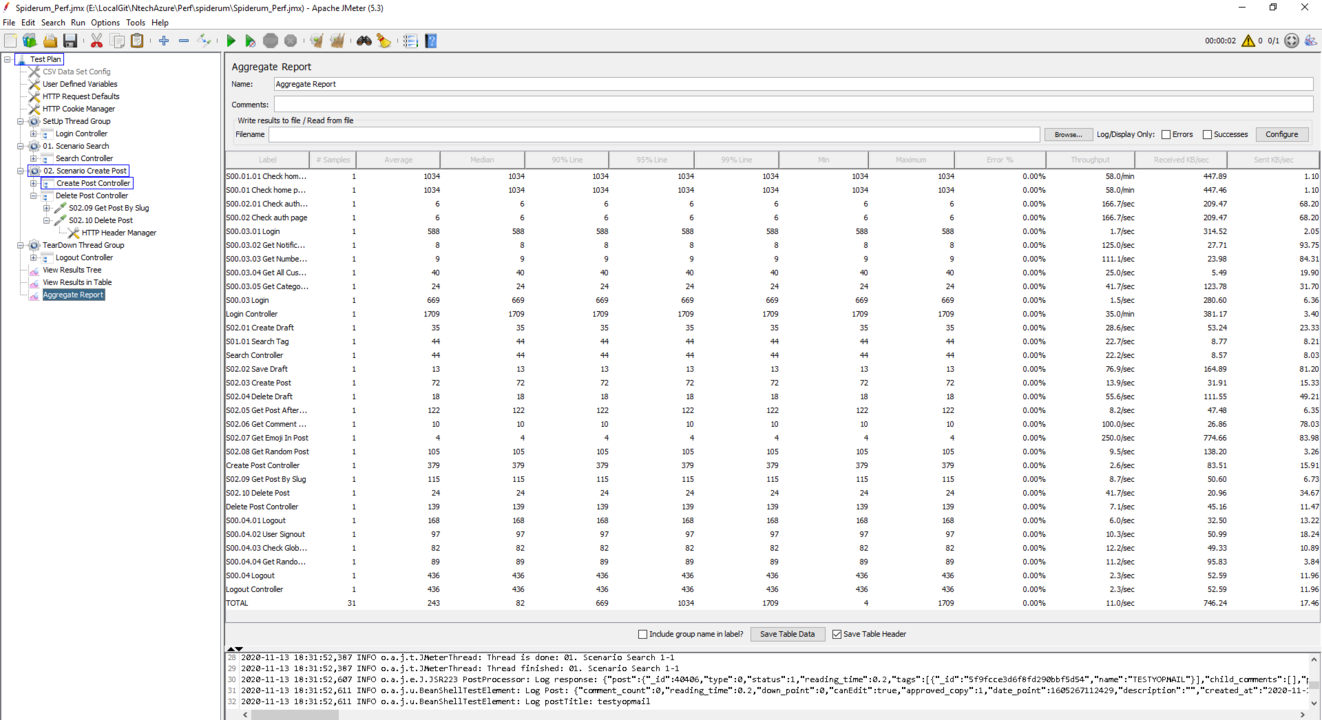1322x720 pixels.
Task: Click the Toggle enable/disable toolbar icon
Action: click(204, 41)
